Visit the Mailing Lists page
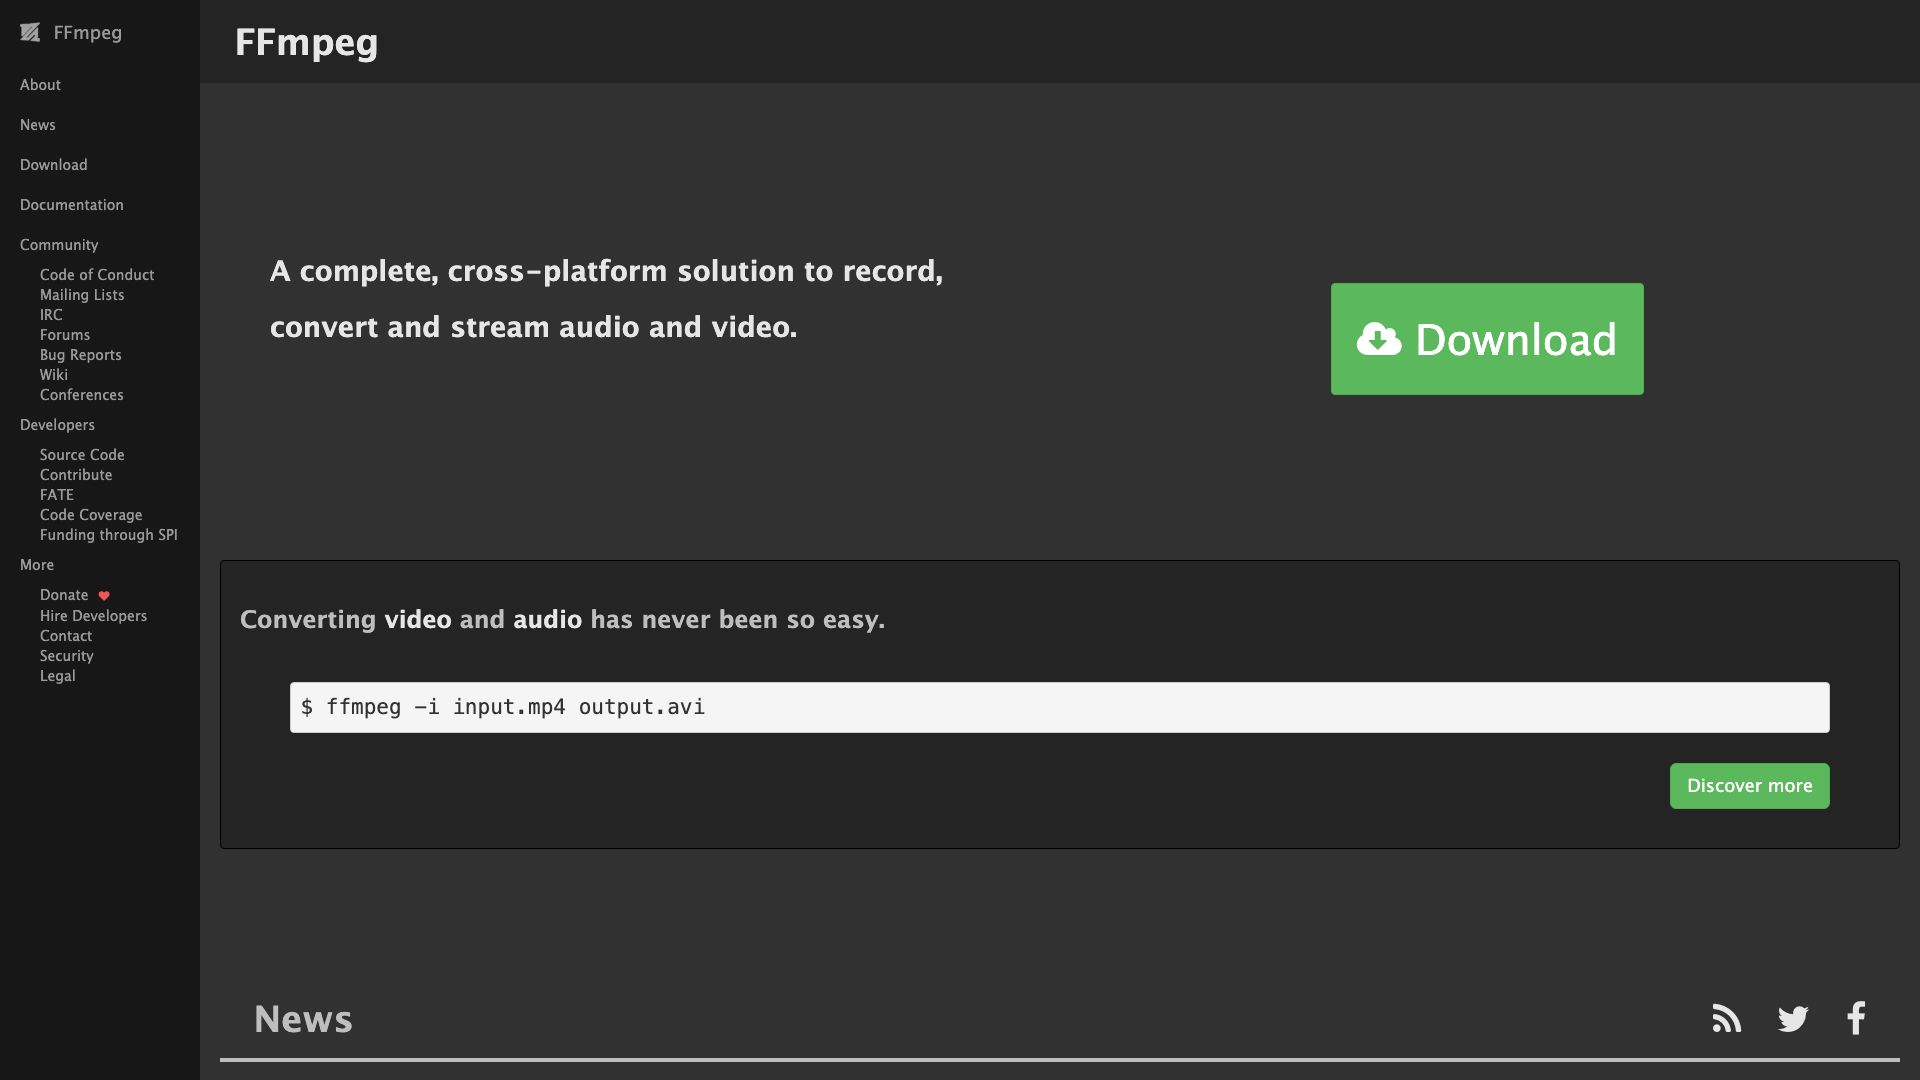 tap(81, 294)
